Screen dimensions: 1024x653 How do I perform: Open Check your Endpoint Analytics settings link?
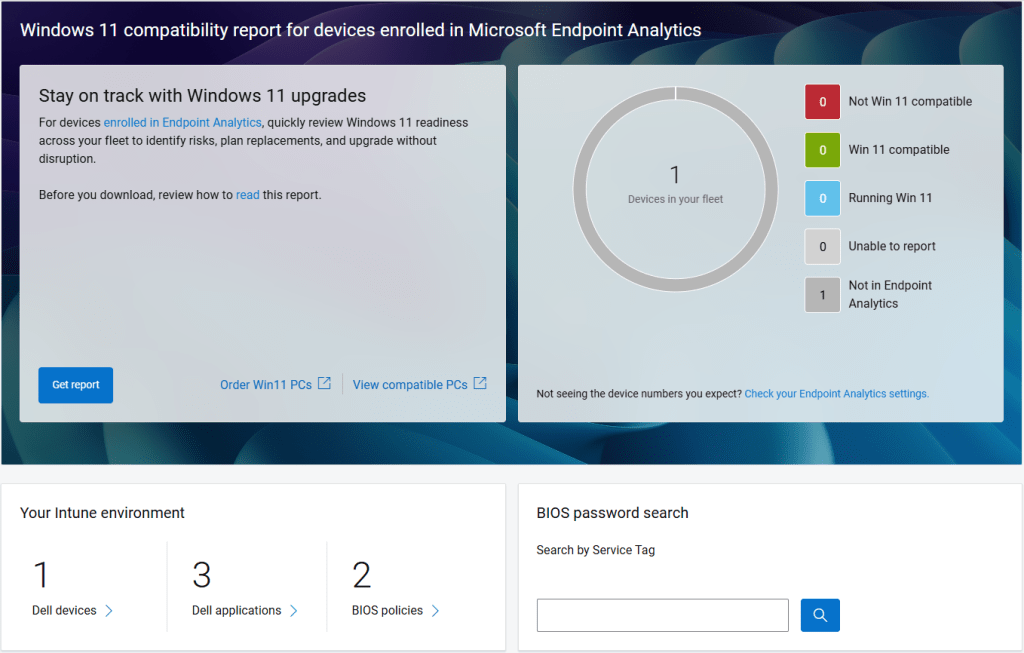pos(836,394)
